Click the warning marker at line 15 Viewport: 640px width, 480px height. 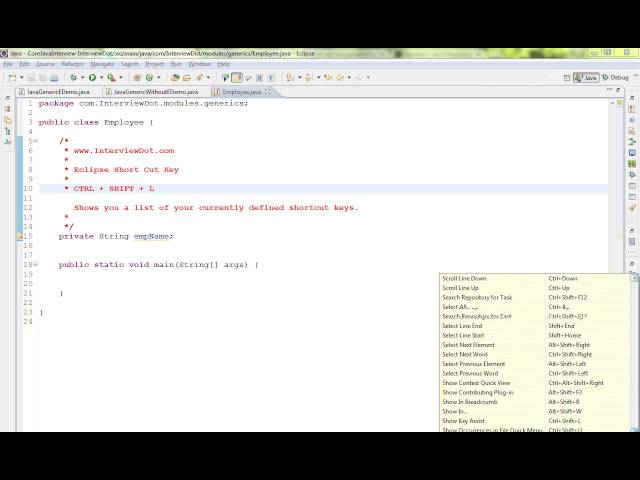point(20,236)
